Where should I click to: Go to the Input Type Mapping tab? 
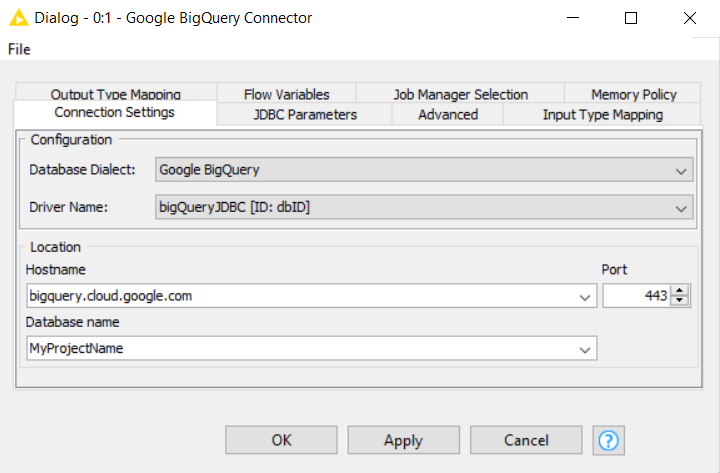(x=602, y=114)
